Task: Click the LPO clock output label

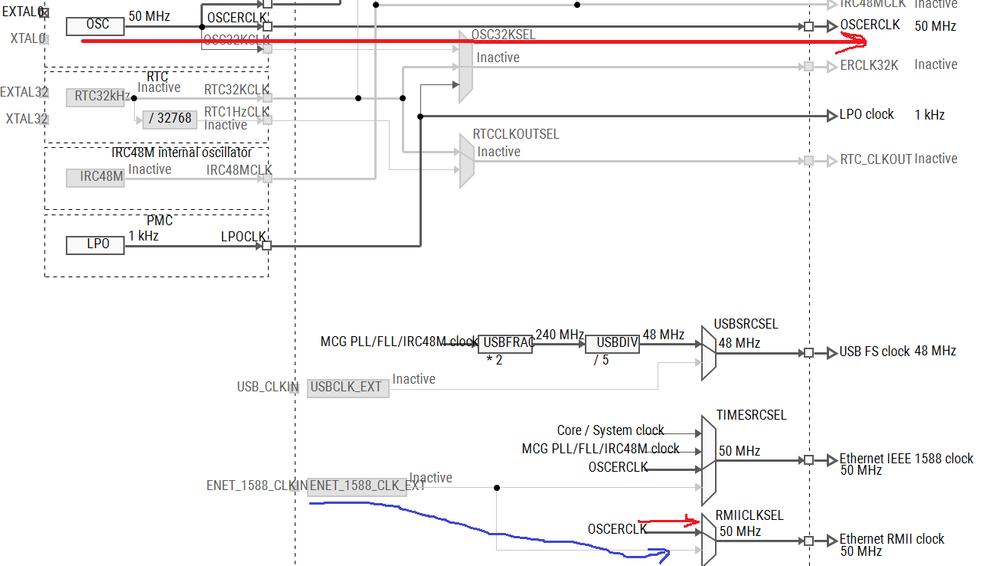Action: point(866,115)
